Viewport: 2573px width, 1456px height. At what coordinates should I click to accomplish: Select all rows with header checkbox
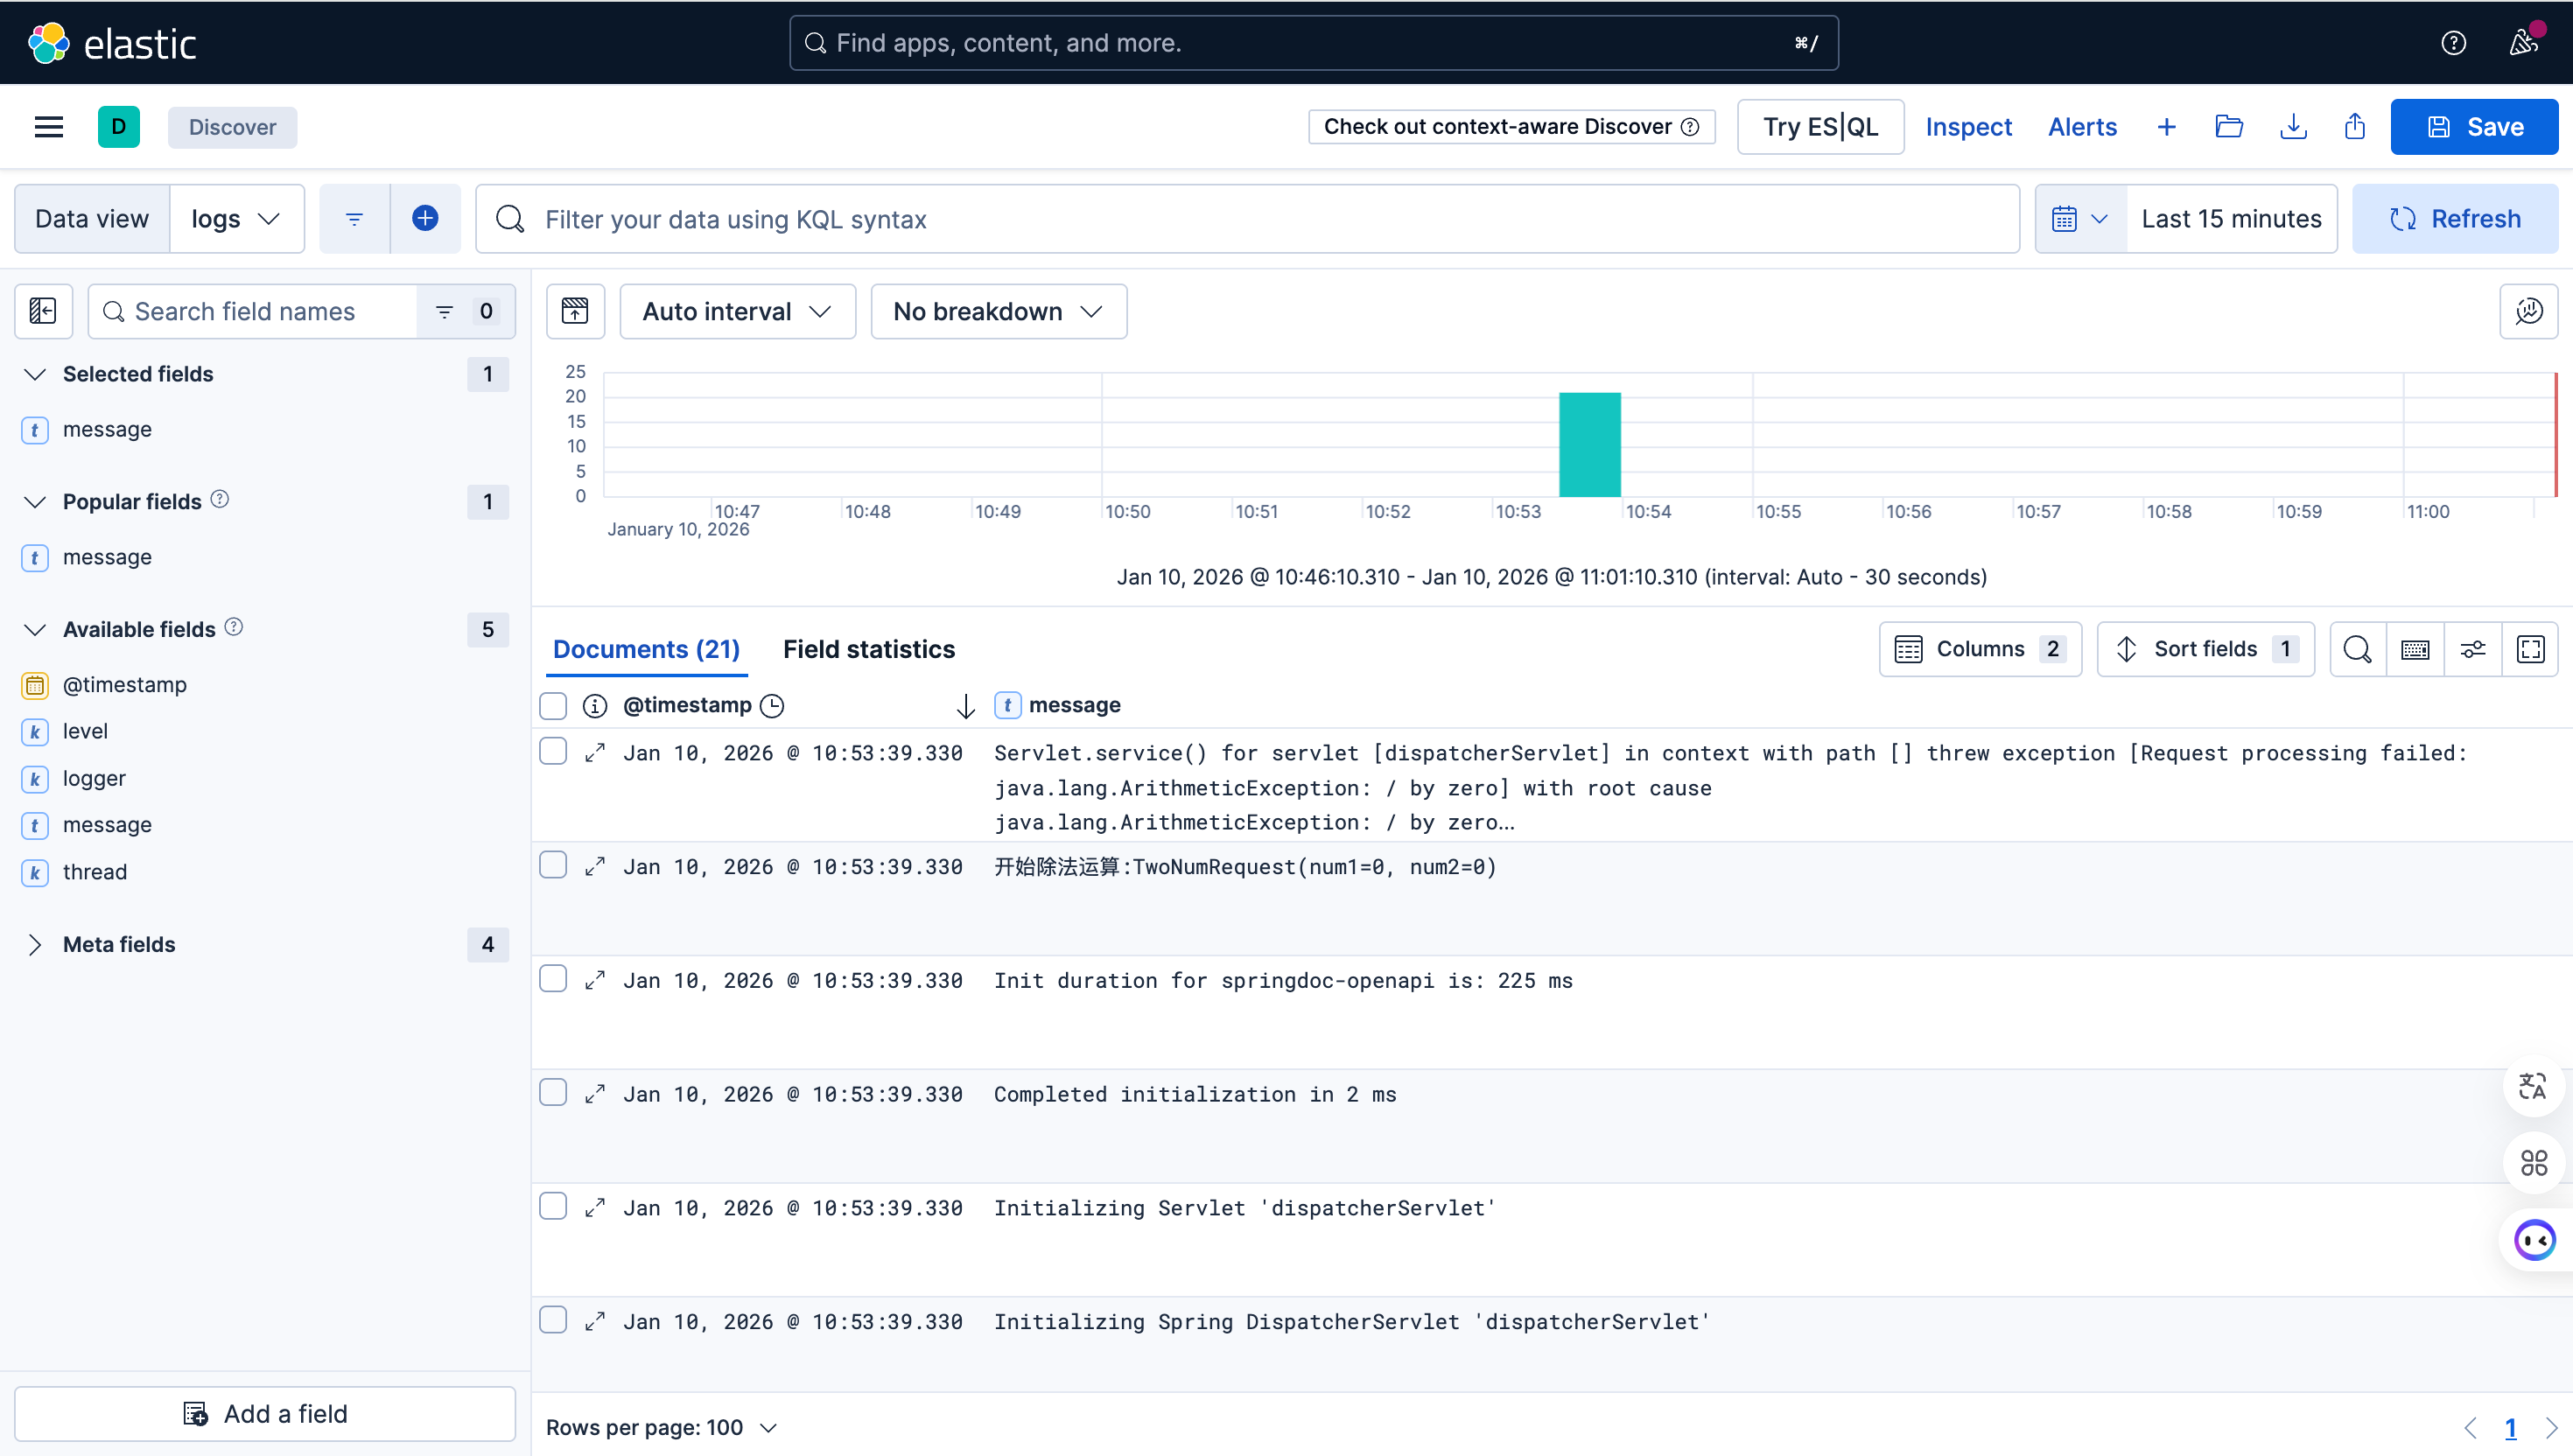pyautogui.click(x=553, y=706)
